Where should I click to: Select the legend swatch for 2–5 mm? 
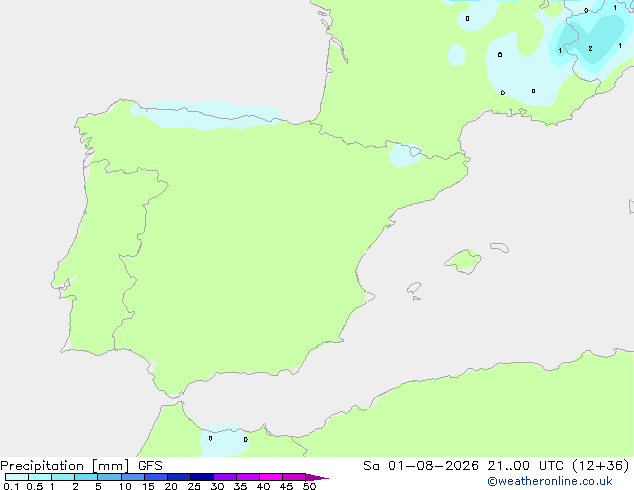point(86,477)
